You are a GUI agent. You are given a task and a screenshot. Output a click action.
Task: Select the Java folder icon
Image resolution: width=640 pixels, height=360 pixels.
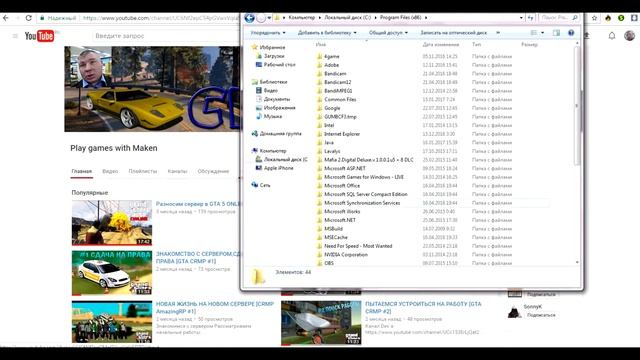click(x=320, y=142)
